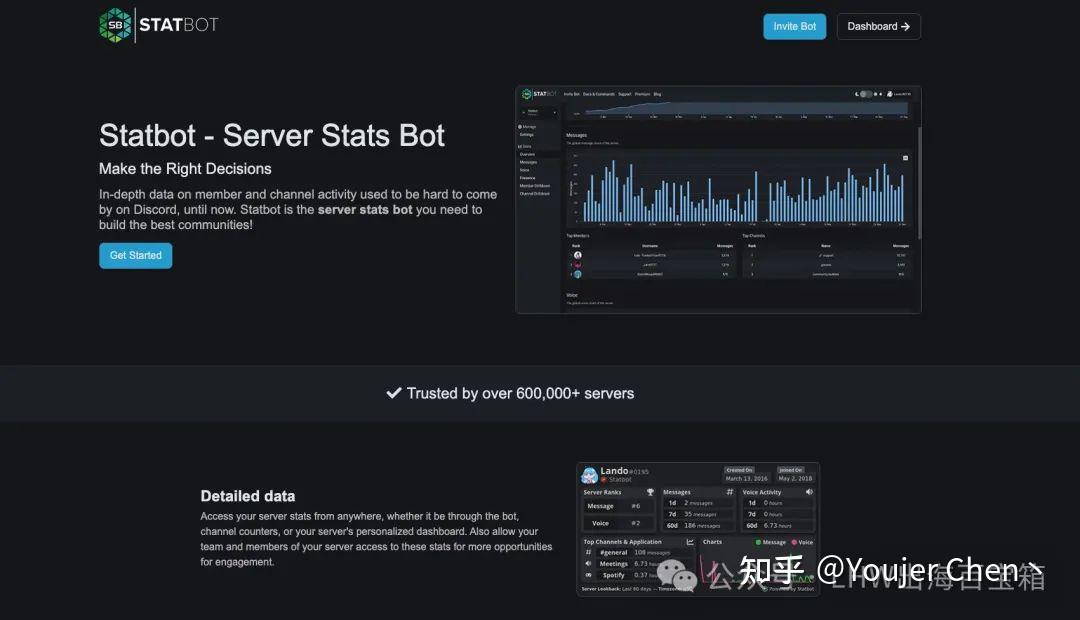Viewport: 1080px width, 620px height.
Task: Click the Get Started button
Action: click(135, 255)
